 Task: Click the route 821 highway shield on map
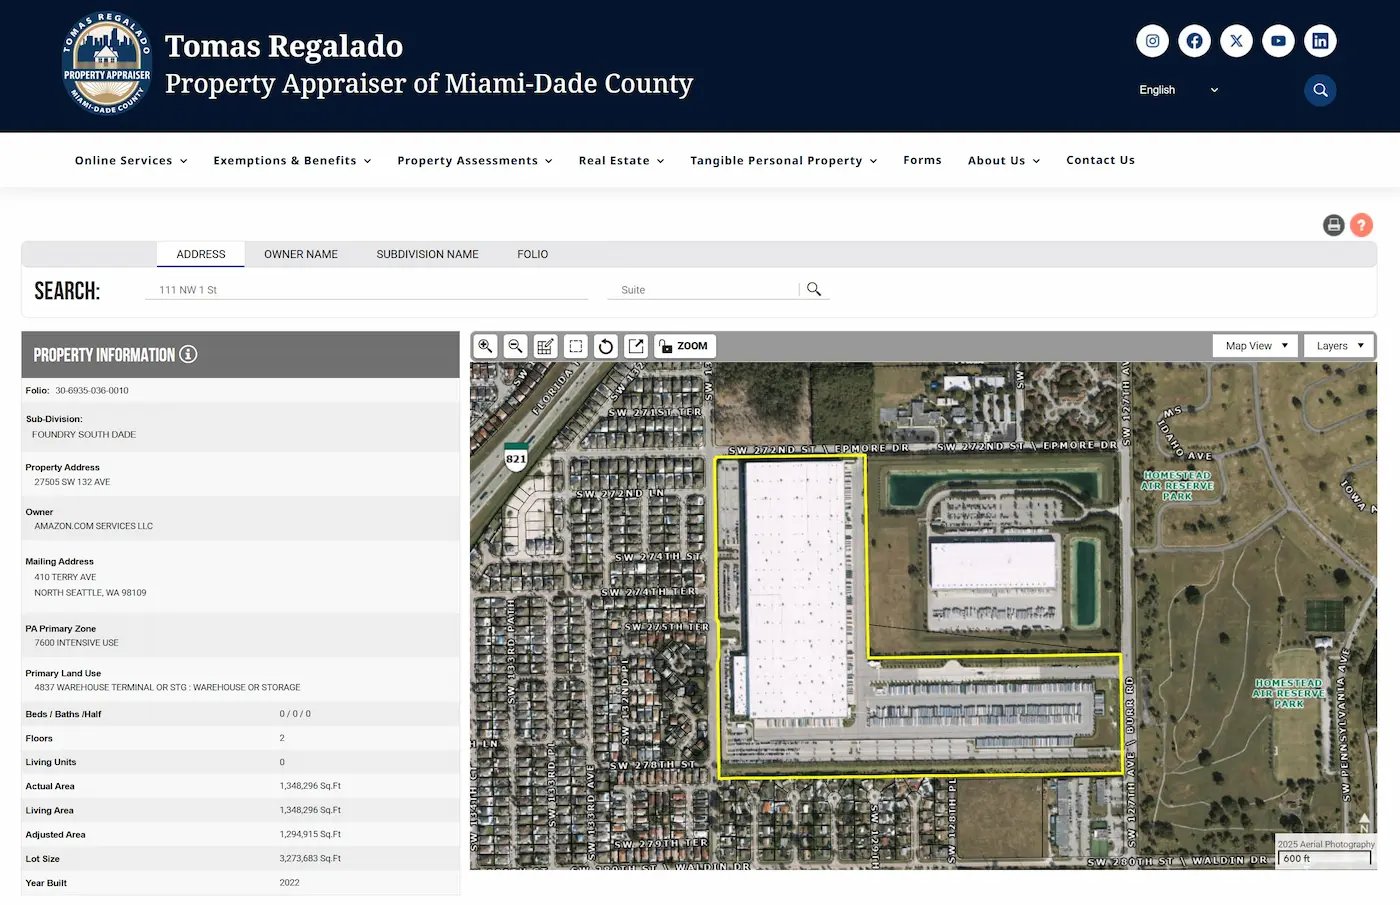(x=516, y=456)
